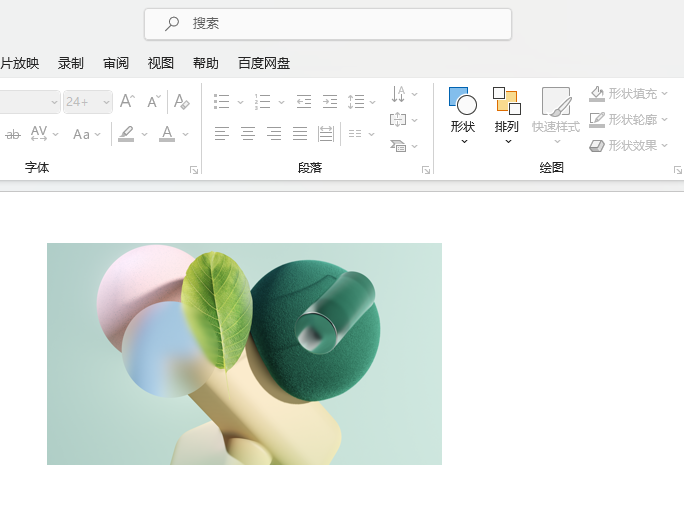Apply text highlight color
Image resolution: width=684 pixels, height=511 pixels.
(126, 134)
